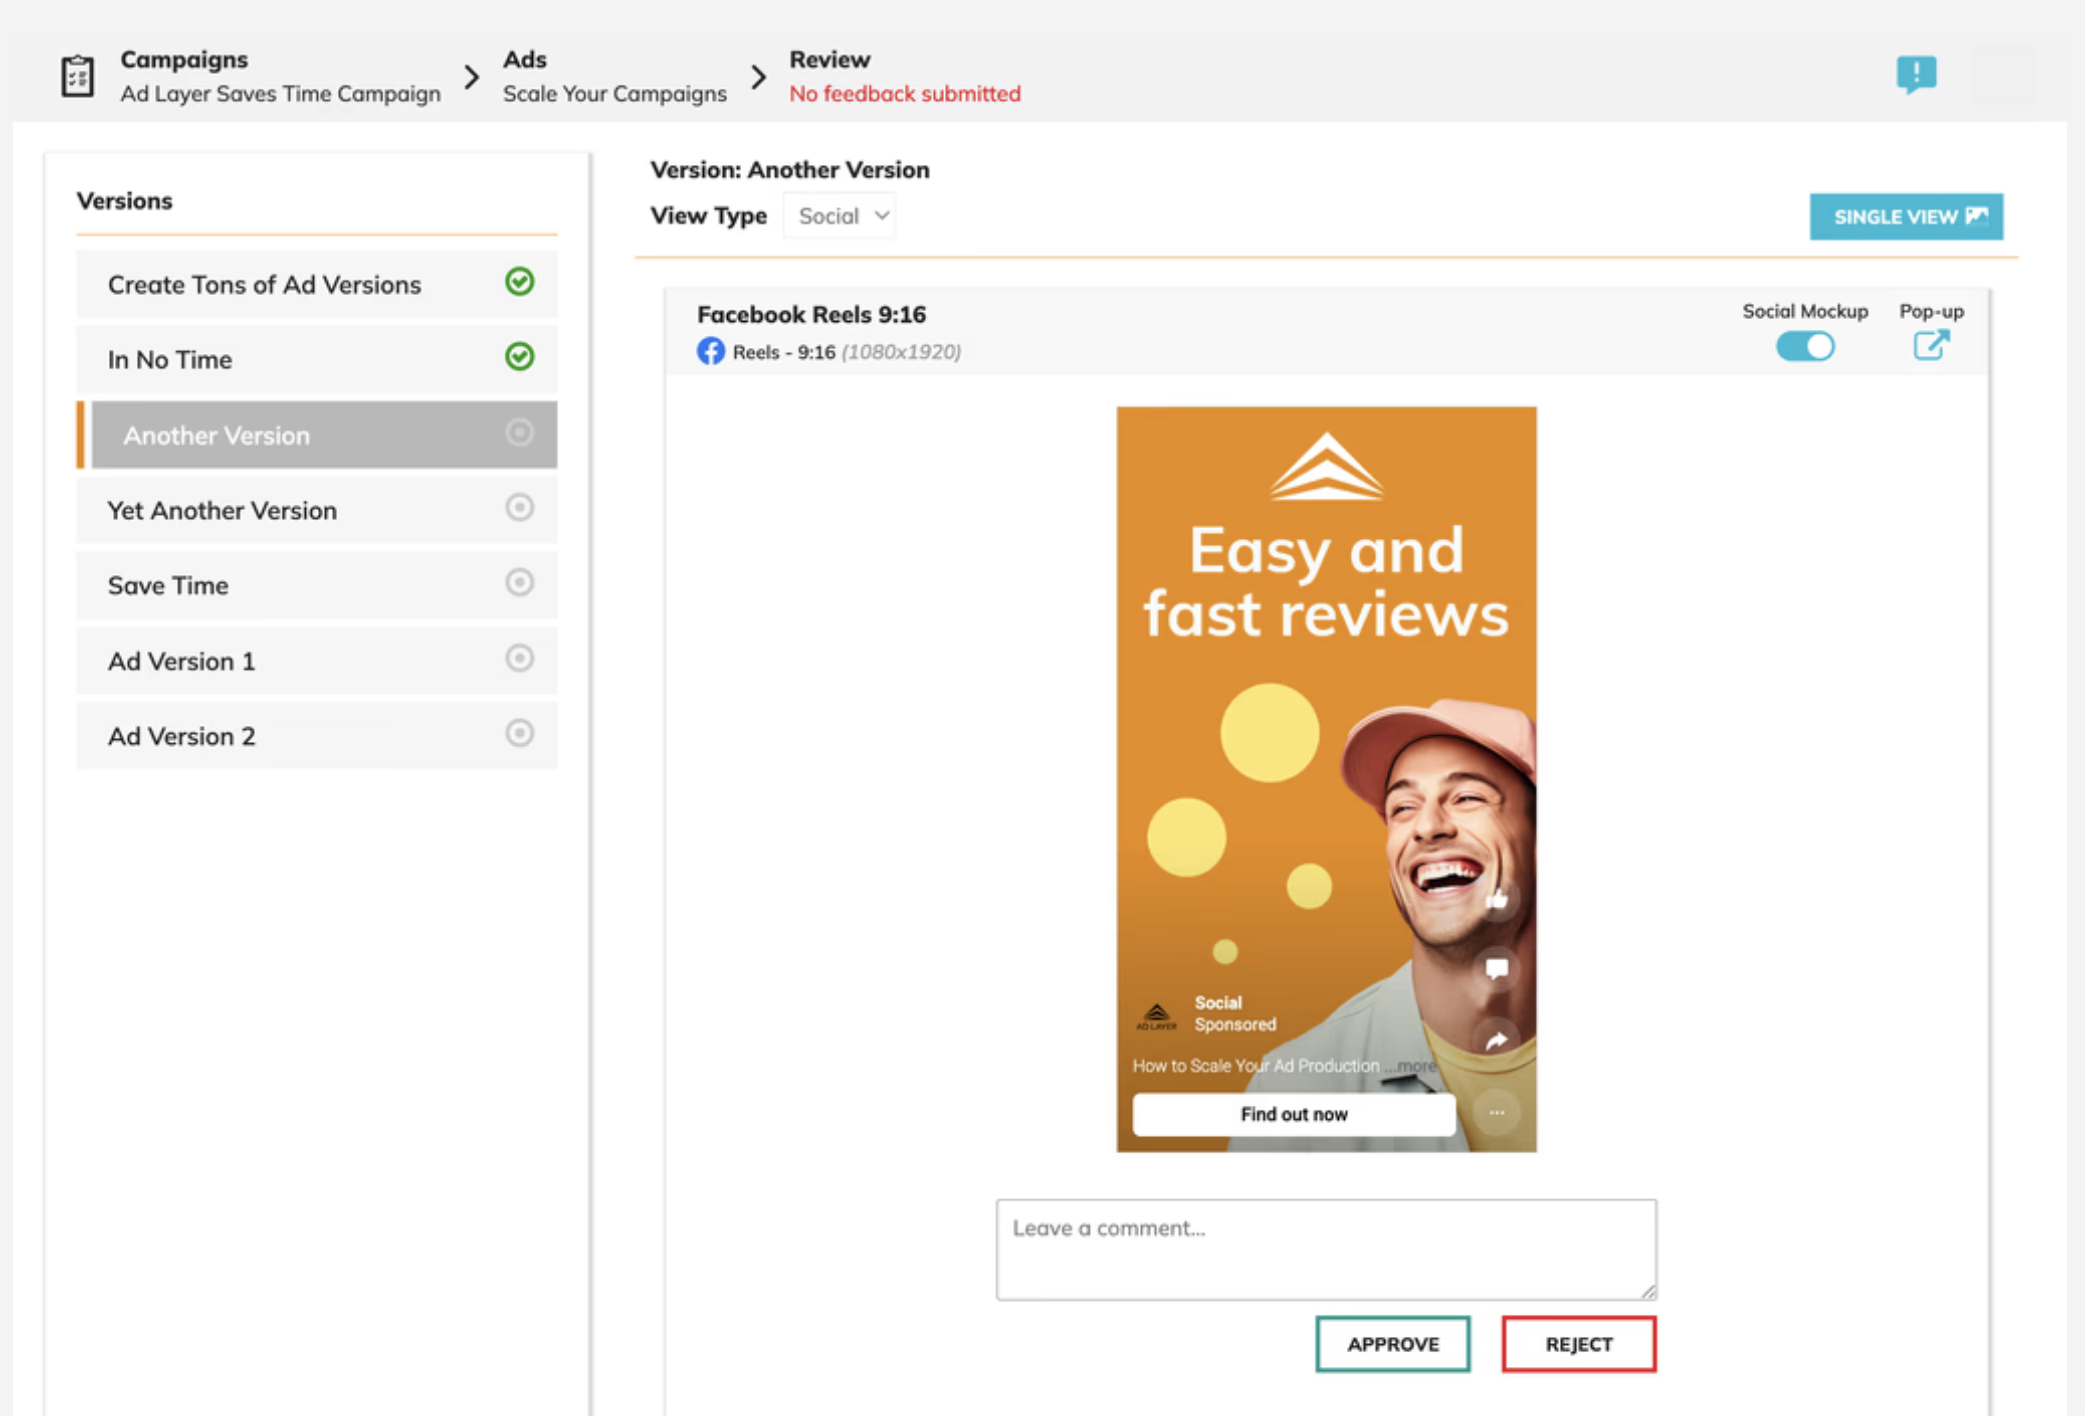This screenshot has height=1416, width=2088.
Task: Click the Facebook logo icon
Action: (710, 351)
